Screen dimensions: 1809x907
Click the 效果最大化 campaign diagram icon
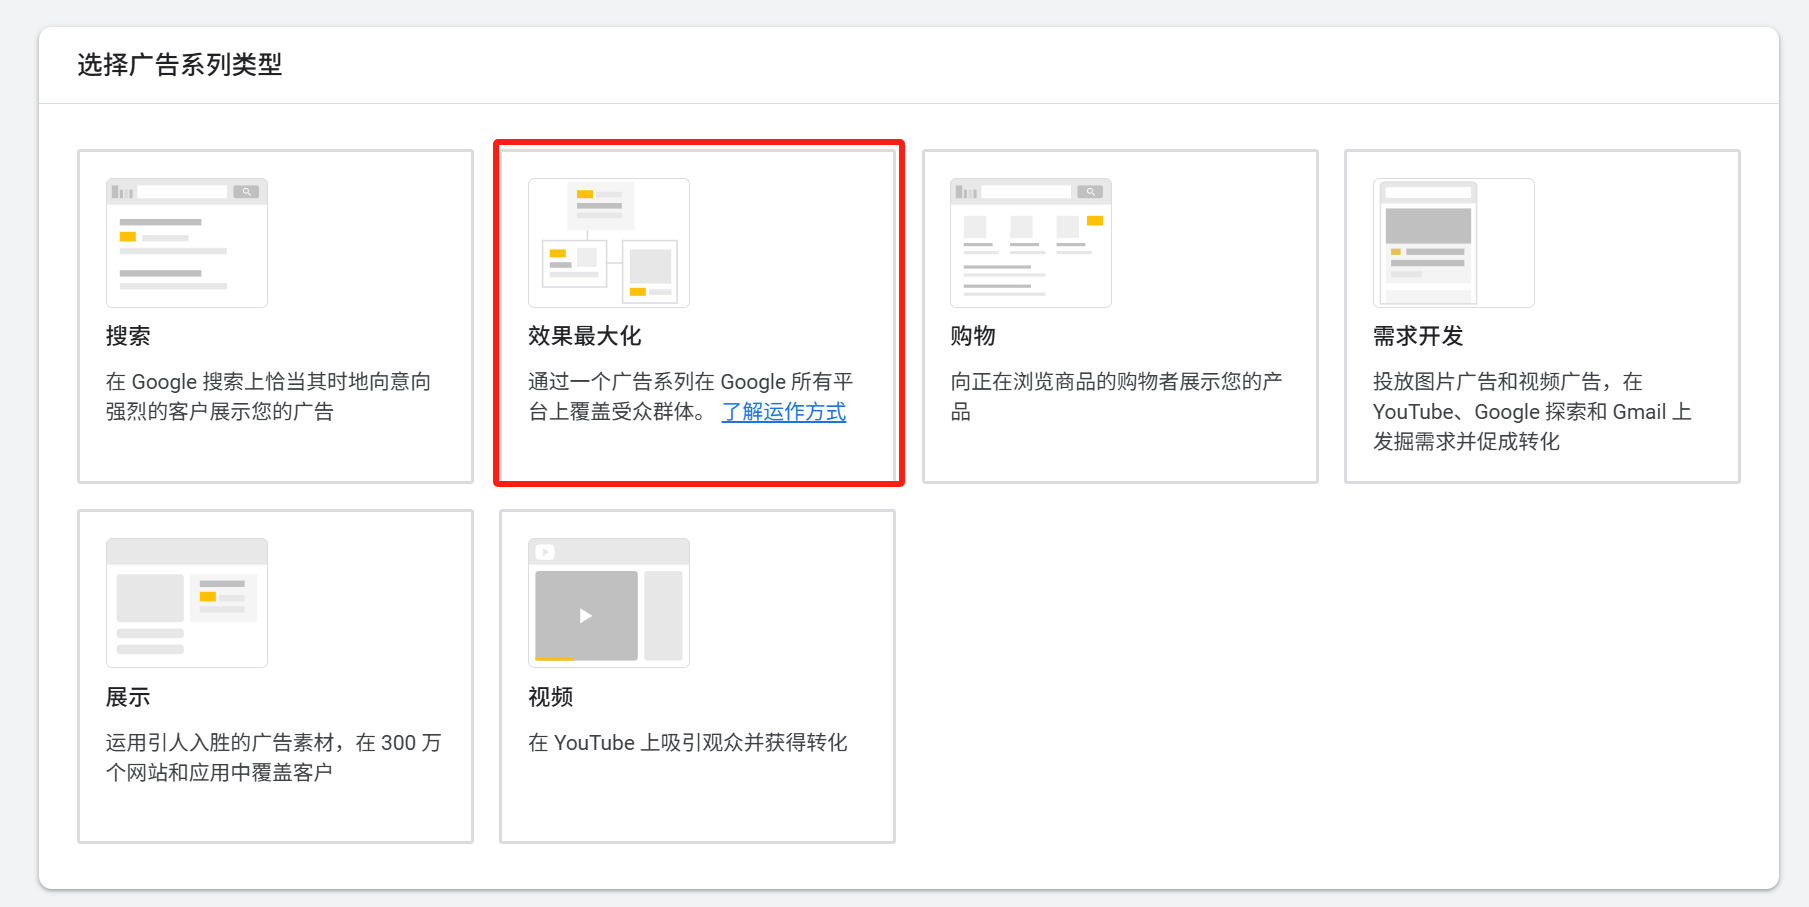point(607,243)
